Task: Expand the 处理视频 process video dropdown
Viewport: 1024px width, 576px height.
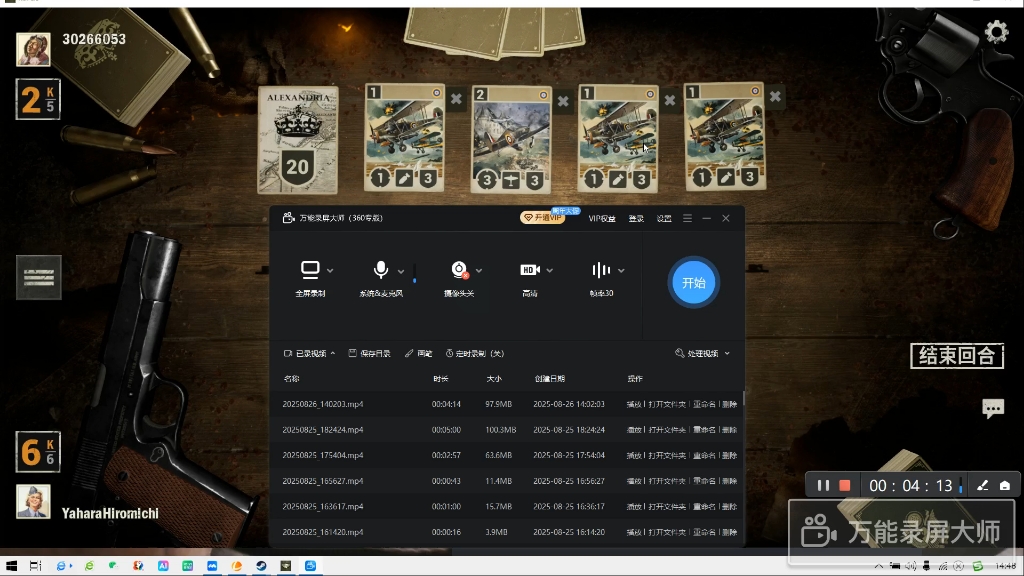Action: pos(703,353)
